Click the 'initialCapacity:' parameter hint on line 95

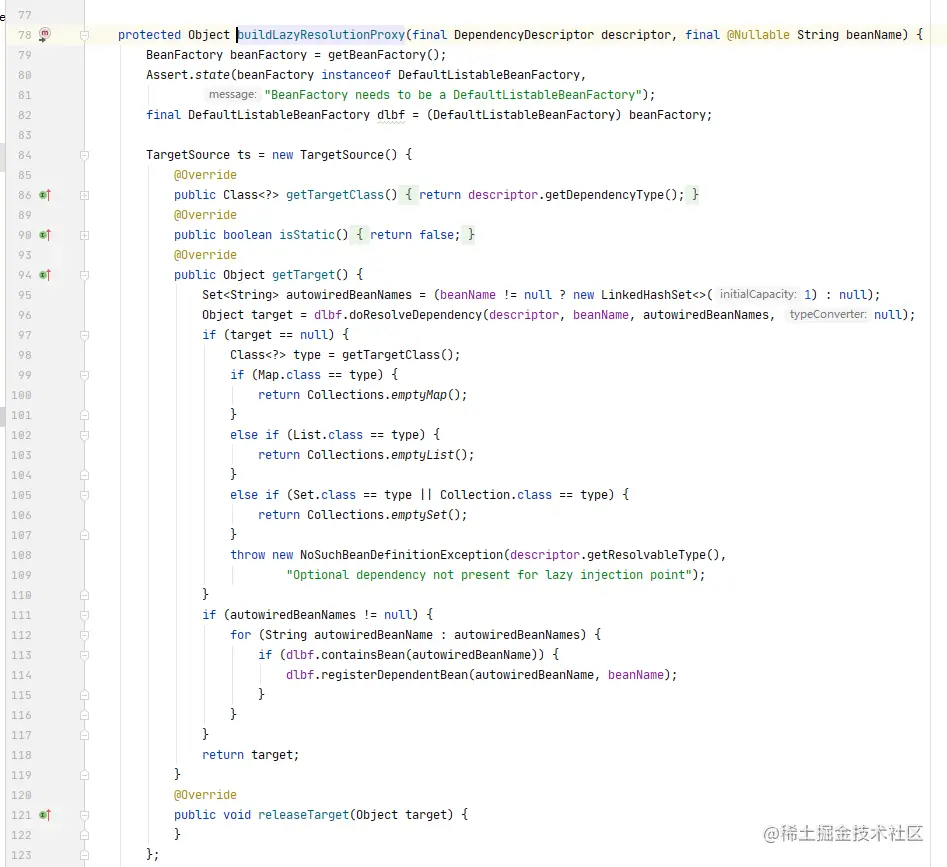[x=758, y=294]
